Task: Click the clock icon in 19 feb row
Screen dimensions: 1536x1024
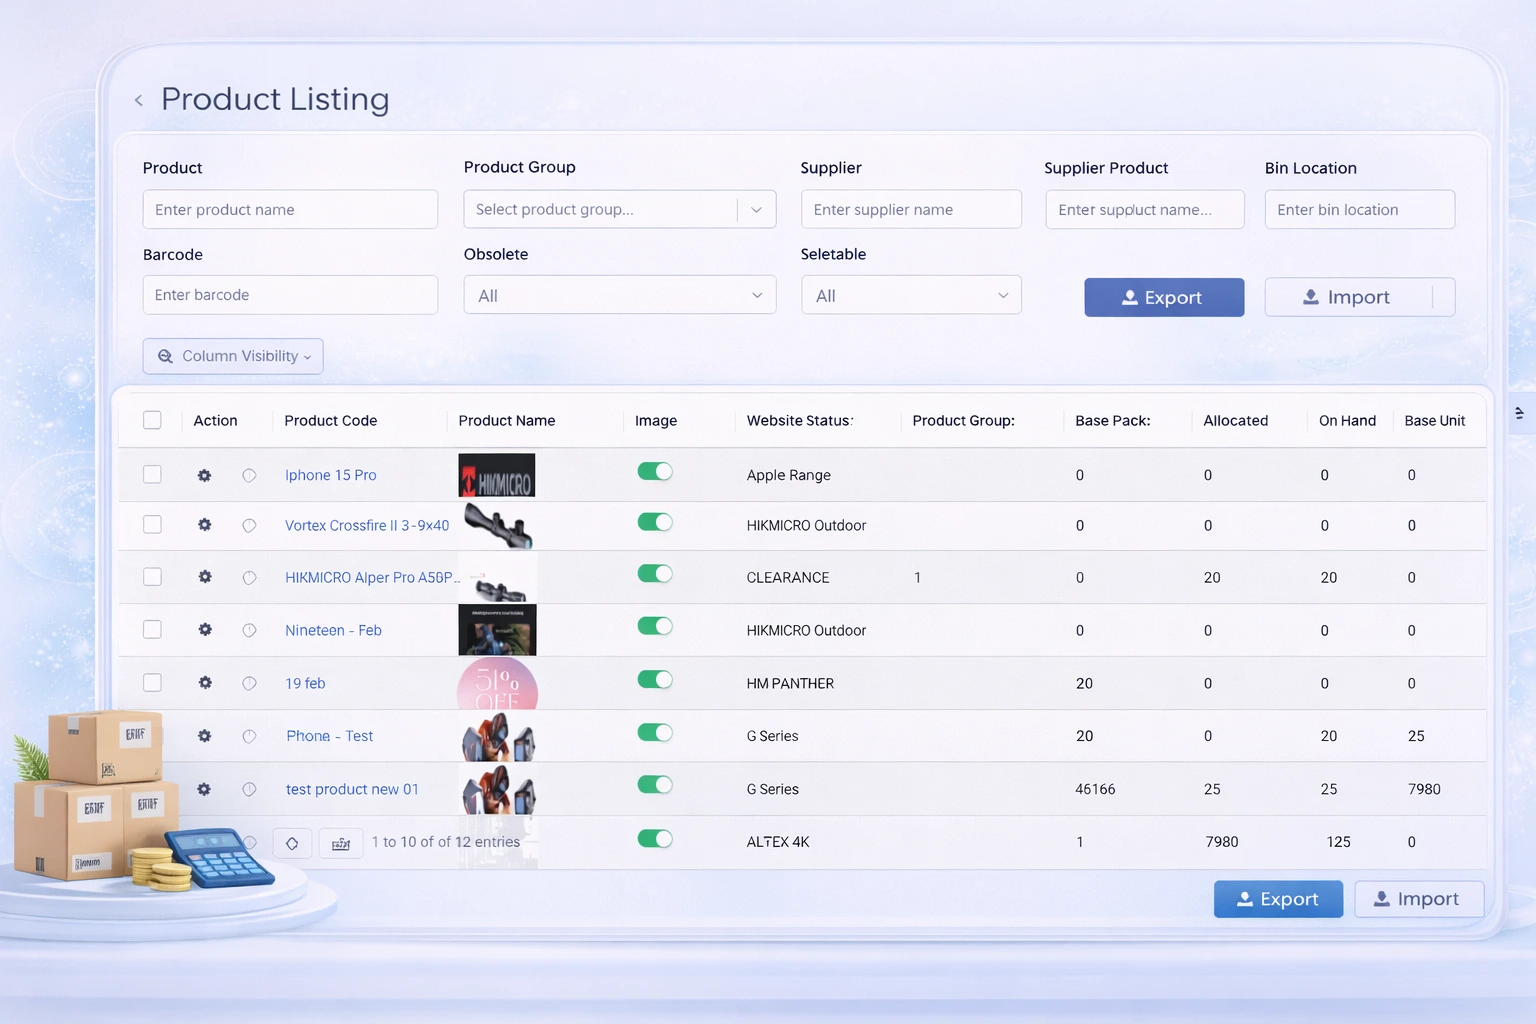Action: (x=249, y=683)
